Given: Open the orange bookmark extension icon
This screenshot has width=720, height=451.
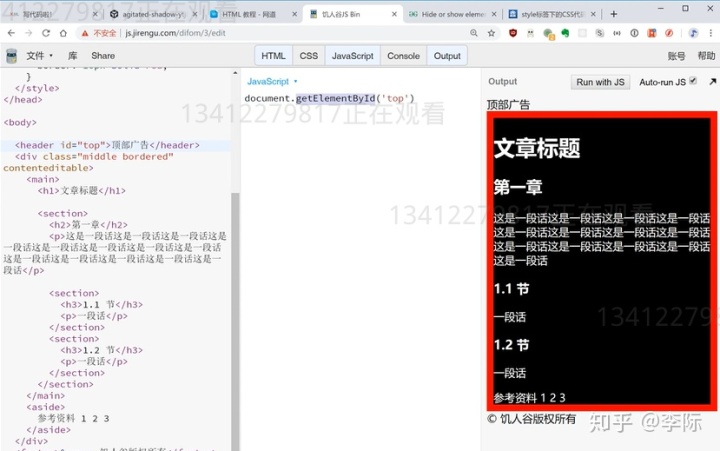Looking at the screenshot, I should pyautogui.click(x=652, y=33).
